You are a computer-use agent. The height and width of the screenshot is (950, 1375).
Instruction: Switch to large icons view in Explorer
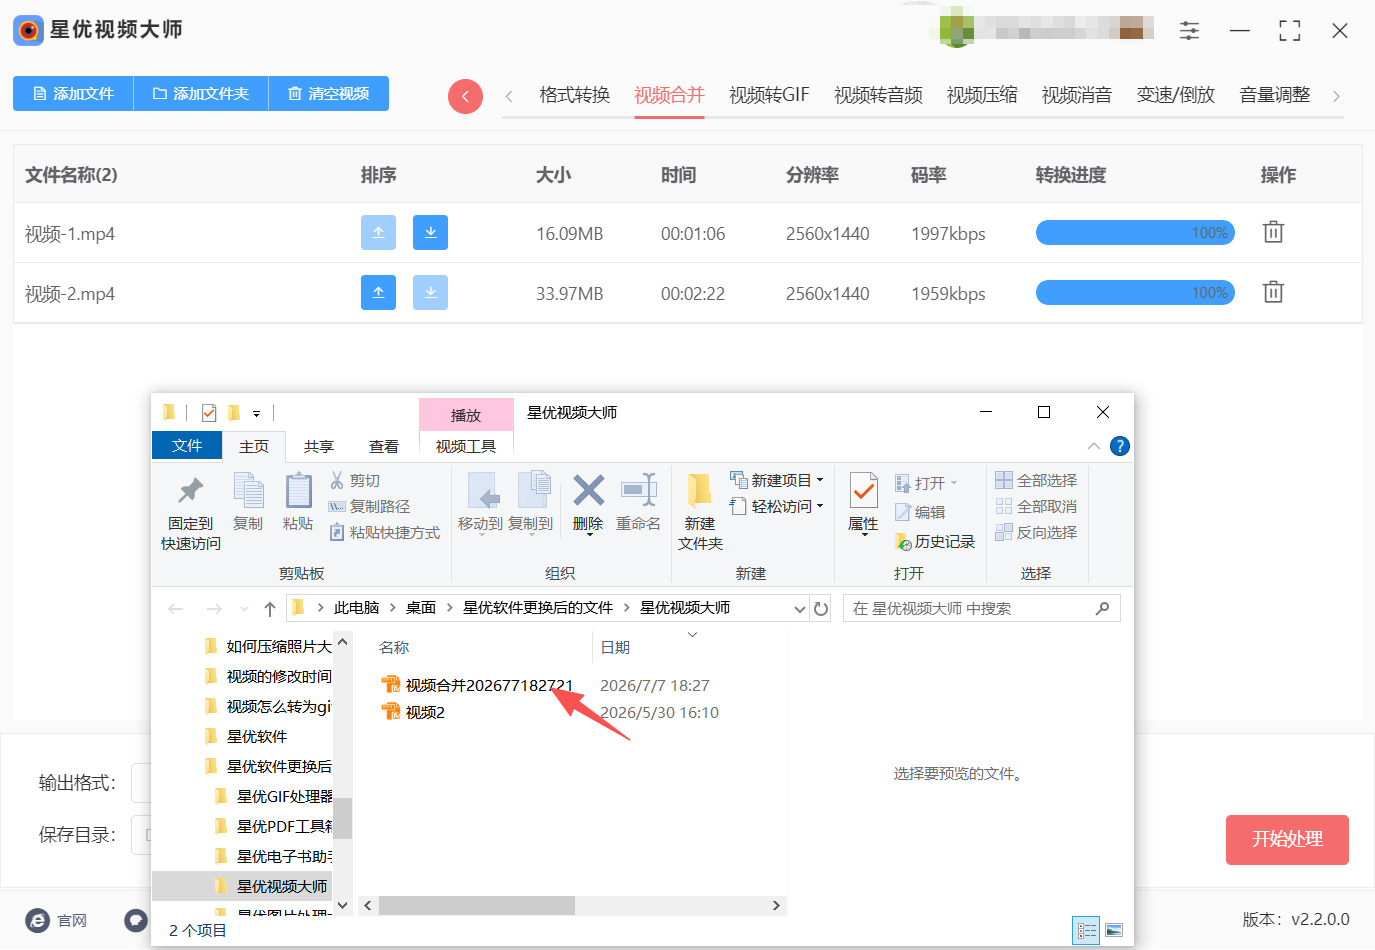click(1113, 930)
